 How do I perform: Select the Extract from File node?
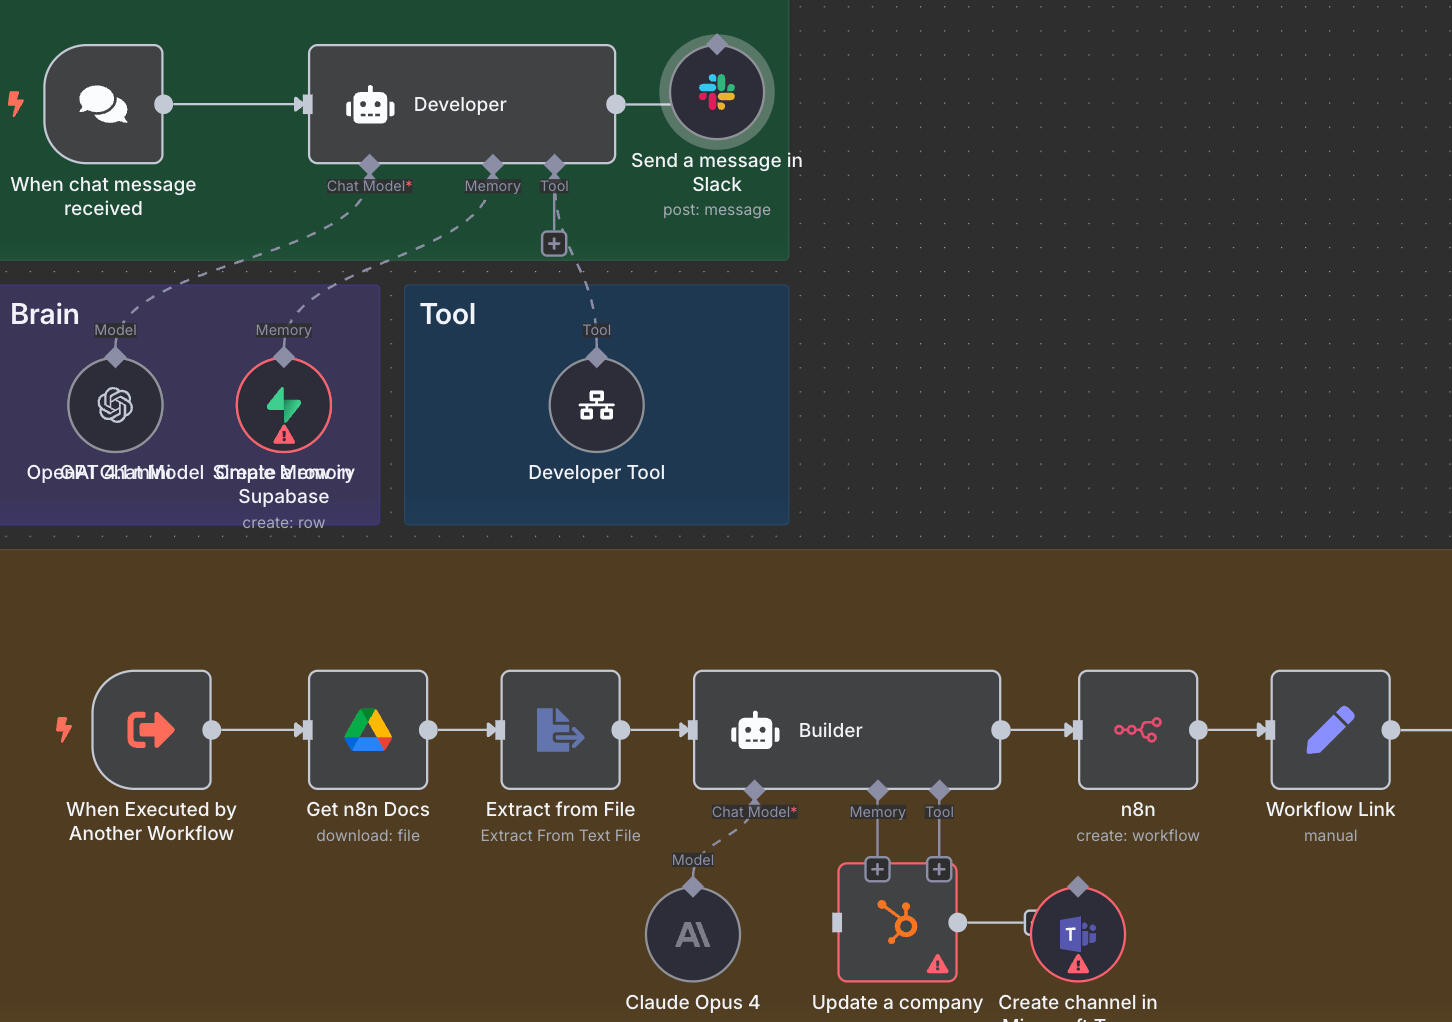[560, 730]
